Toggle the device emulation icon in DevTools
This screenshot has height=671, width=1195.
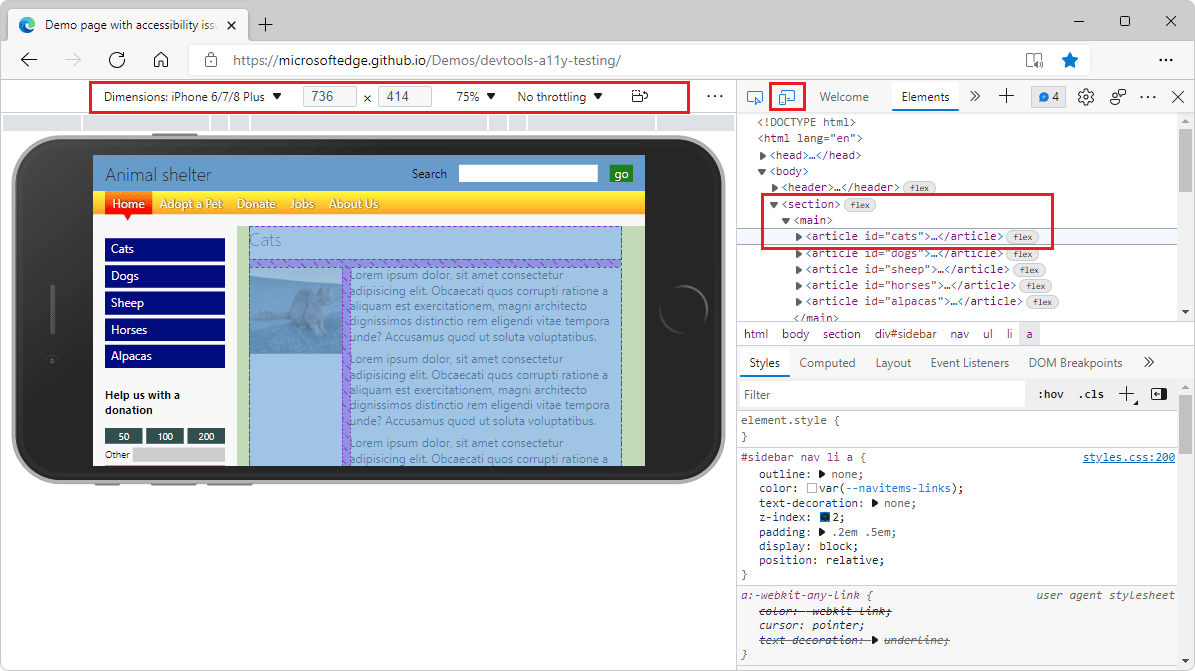787,96
